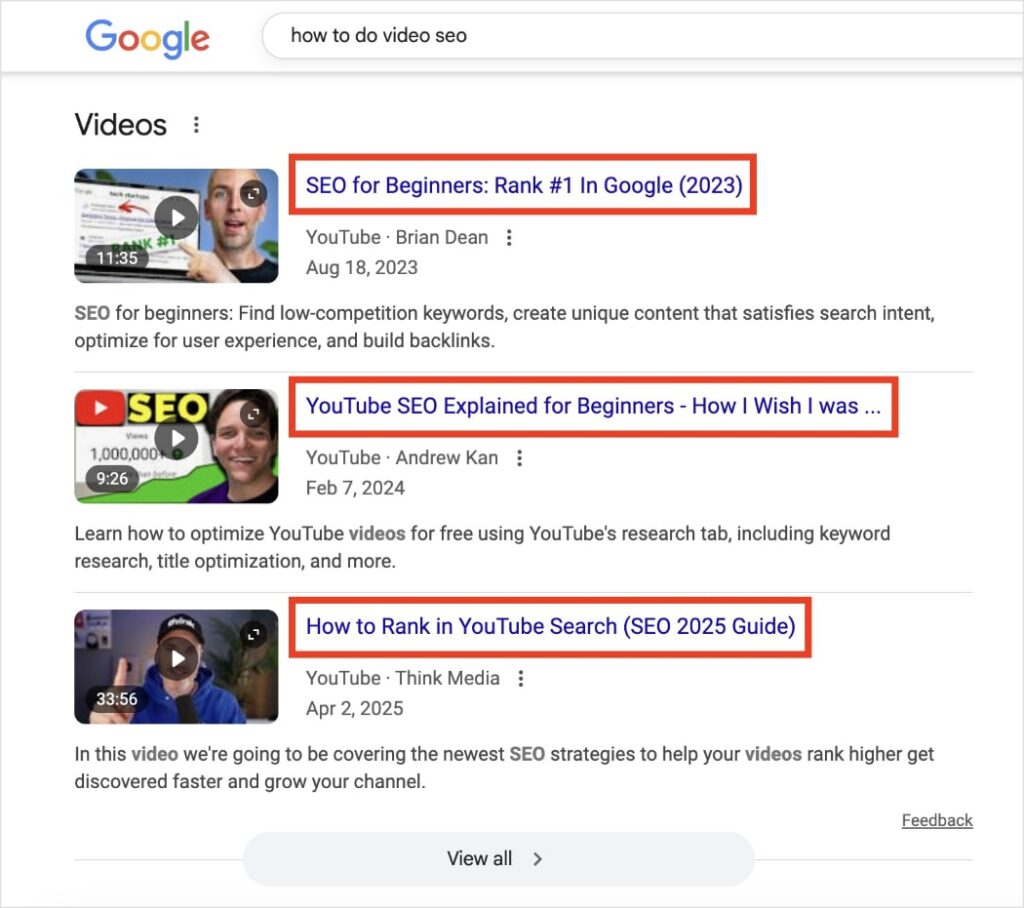The height and width of the screenshot is (908, 1024).
Task: Open the three-dot menu for the Andrew Kan result
Action: [x=520, y=457]
